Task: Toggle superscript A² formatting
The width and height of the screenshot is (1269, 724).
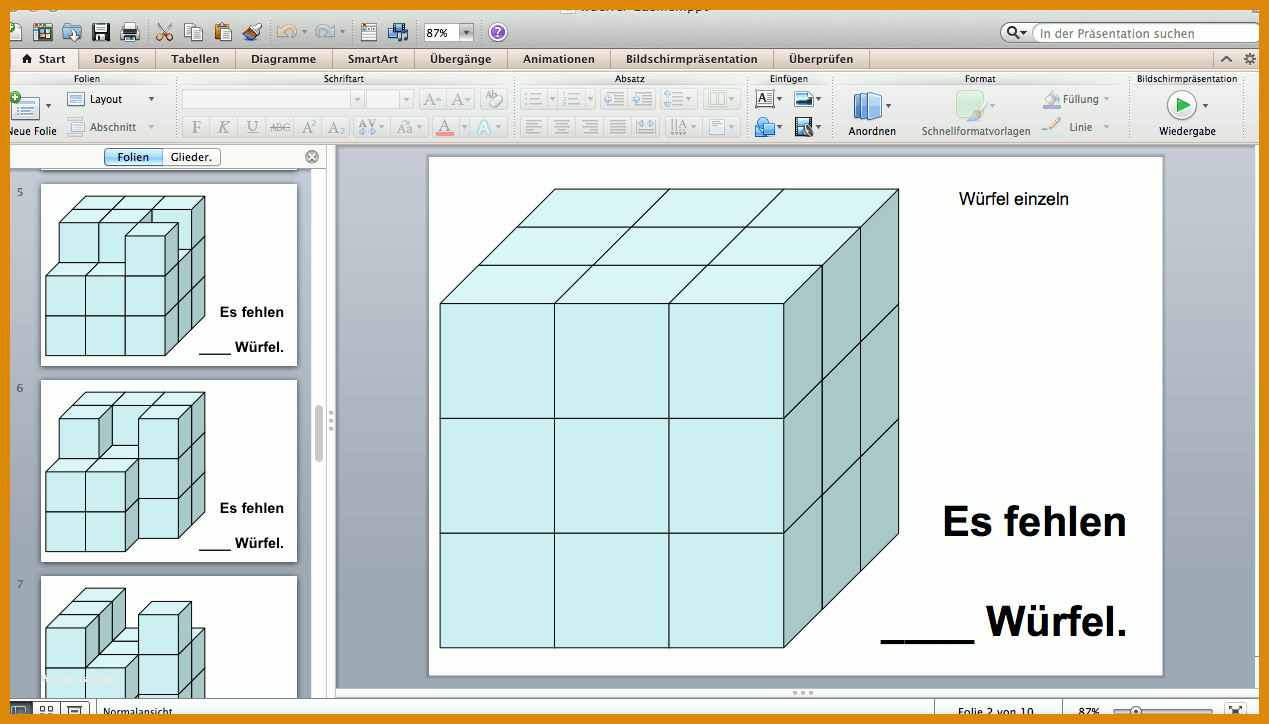Action: (x=309, y=127)
